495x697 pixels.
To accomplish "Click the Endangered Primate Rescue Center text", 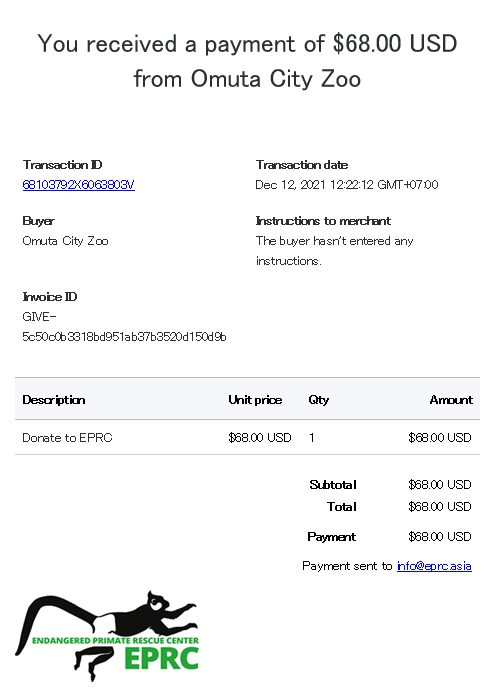I will (x=116, y=641).
